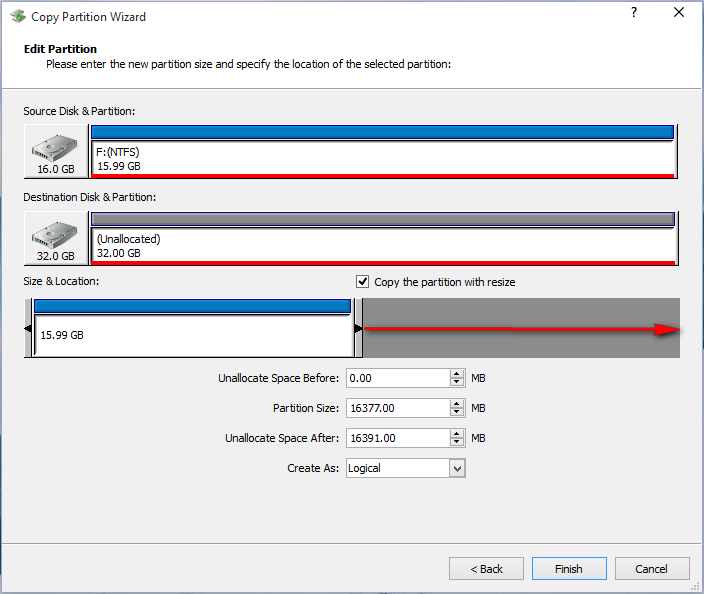Go back with the Back button
This screenshot has height=594, width=704.
[486, 569]
